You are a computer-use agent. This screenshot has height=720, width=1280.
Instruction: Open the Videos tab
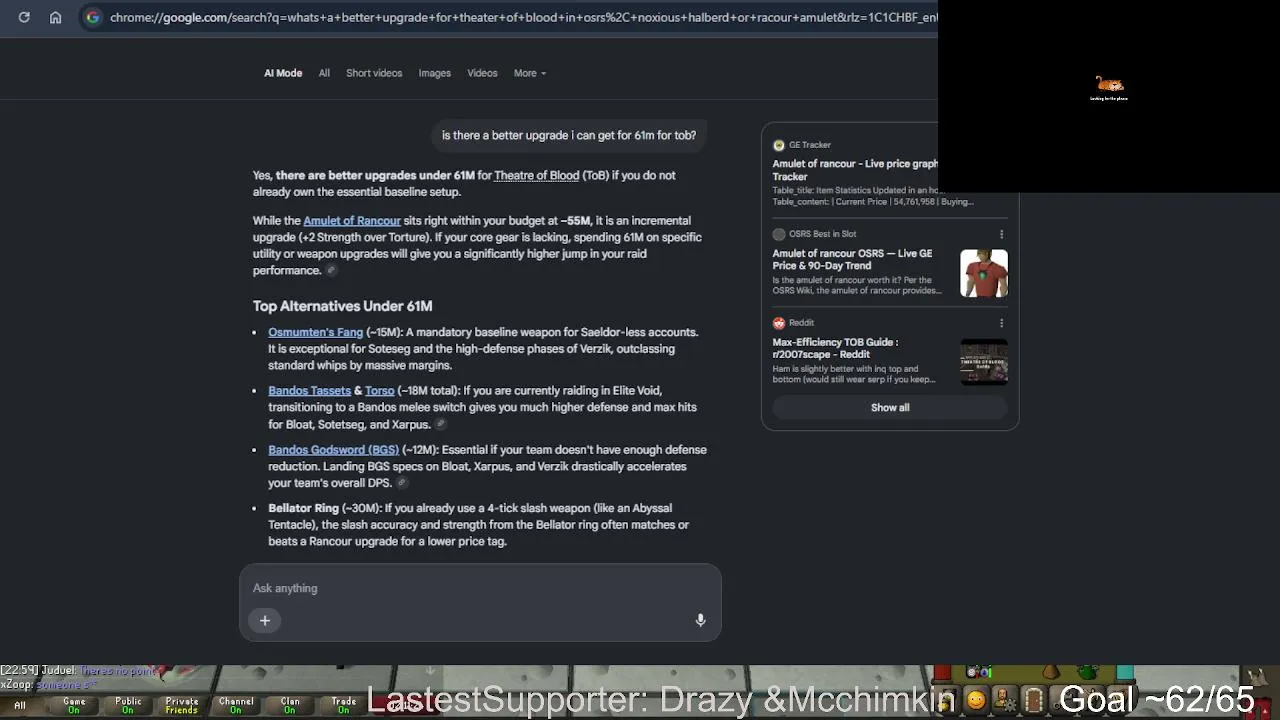pyautogui.click(x=482, y=73)
